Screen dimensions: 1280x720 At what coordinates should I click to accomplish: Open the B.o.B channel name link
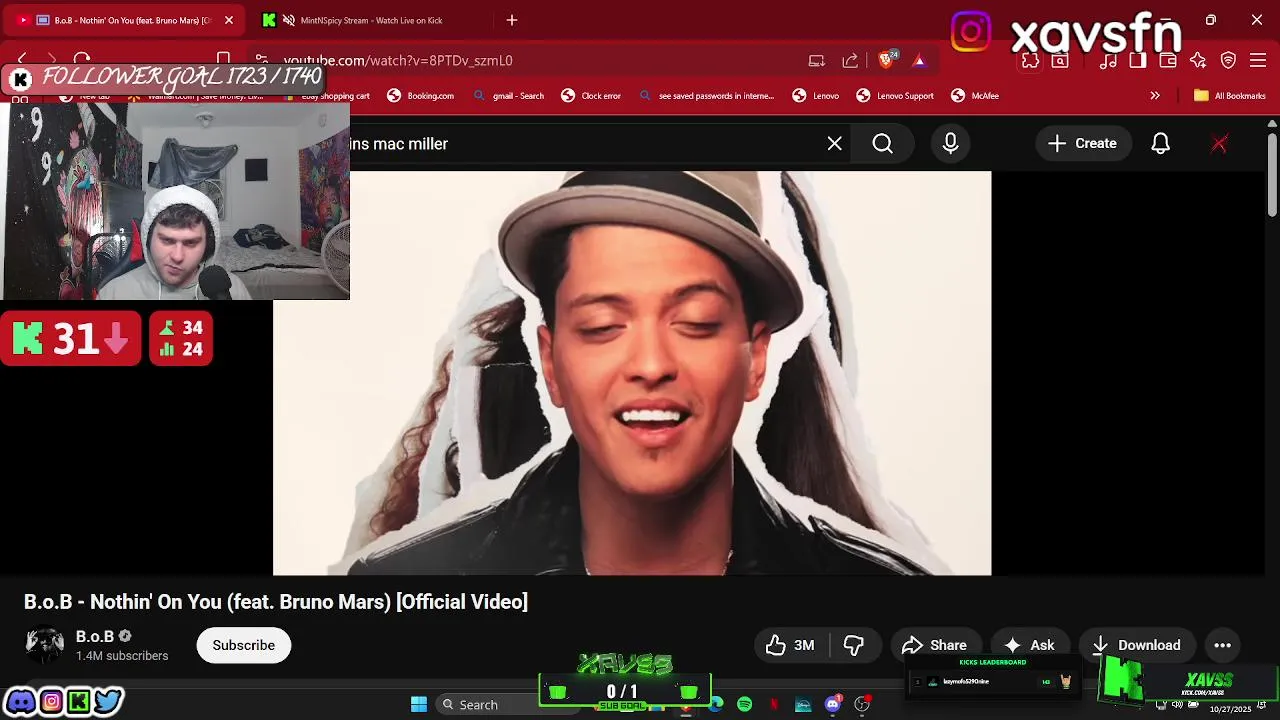pyautogui.click(x=95, y=636)
